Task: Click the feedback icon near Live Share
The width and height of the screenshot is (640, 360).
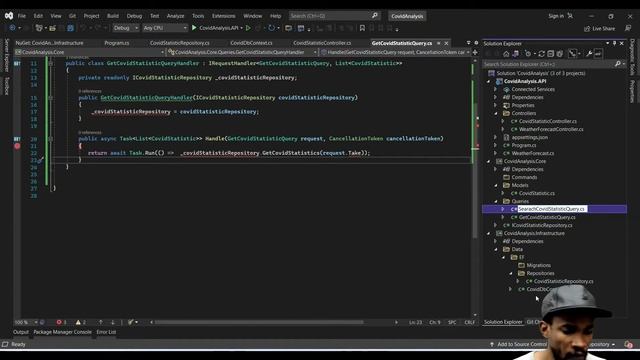Action: [628, 28]
